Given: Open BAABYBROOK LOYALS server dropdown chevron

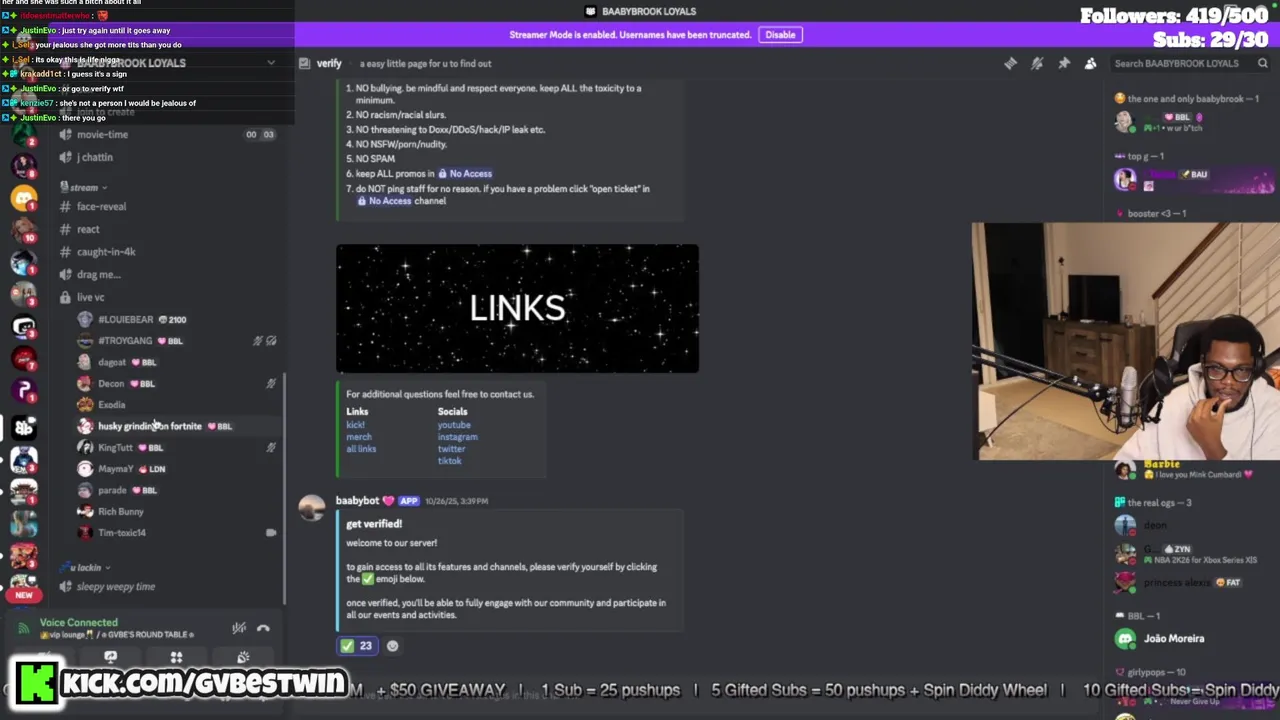Looking at the screenshot, I should pos(271,63).
